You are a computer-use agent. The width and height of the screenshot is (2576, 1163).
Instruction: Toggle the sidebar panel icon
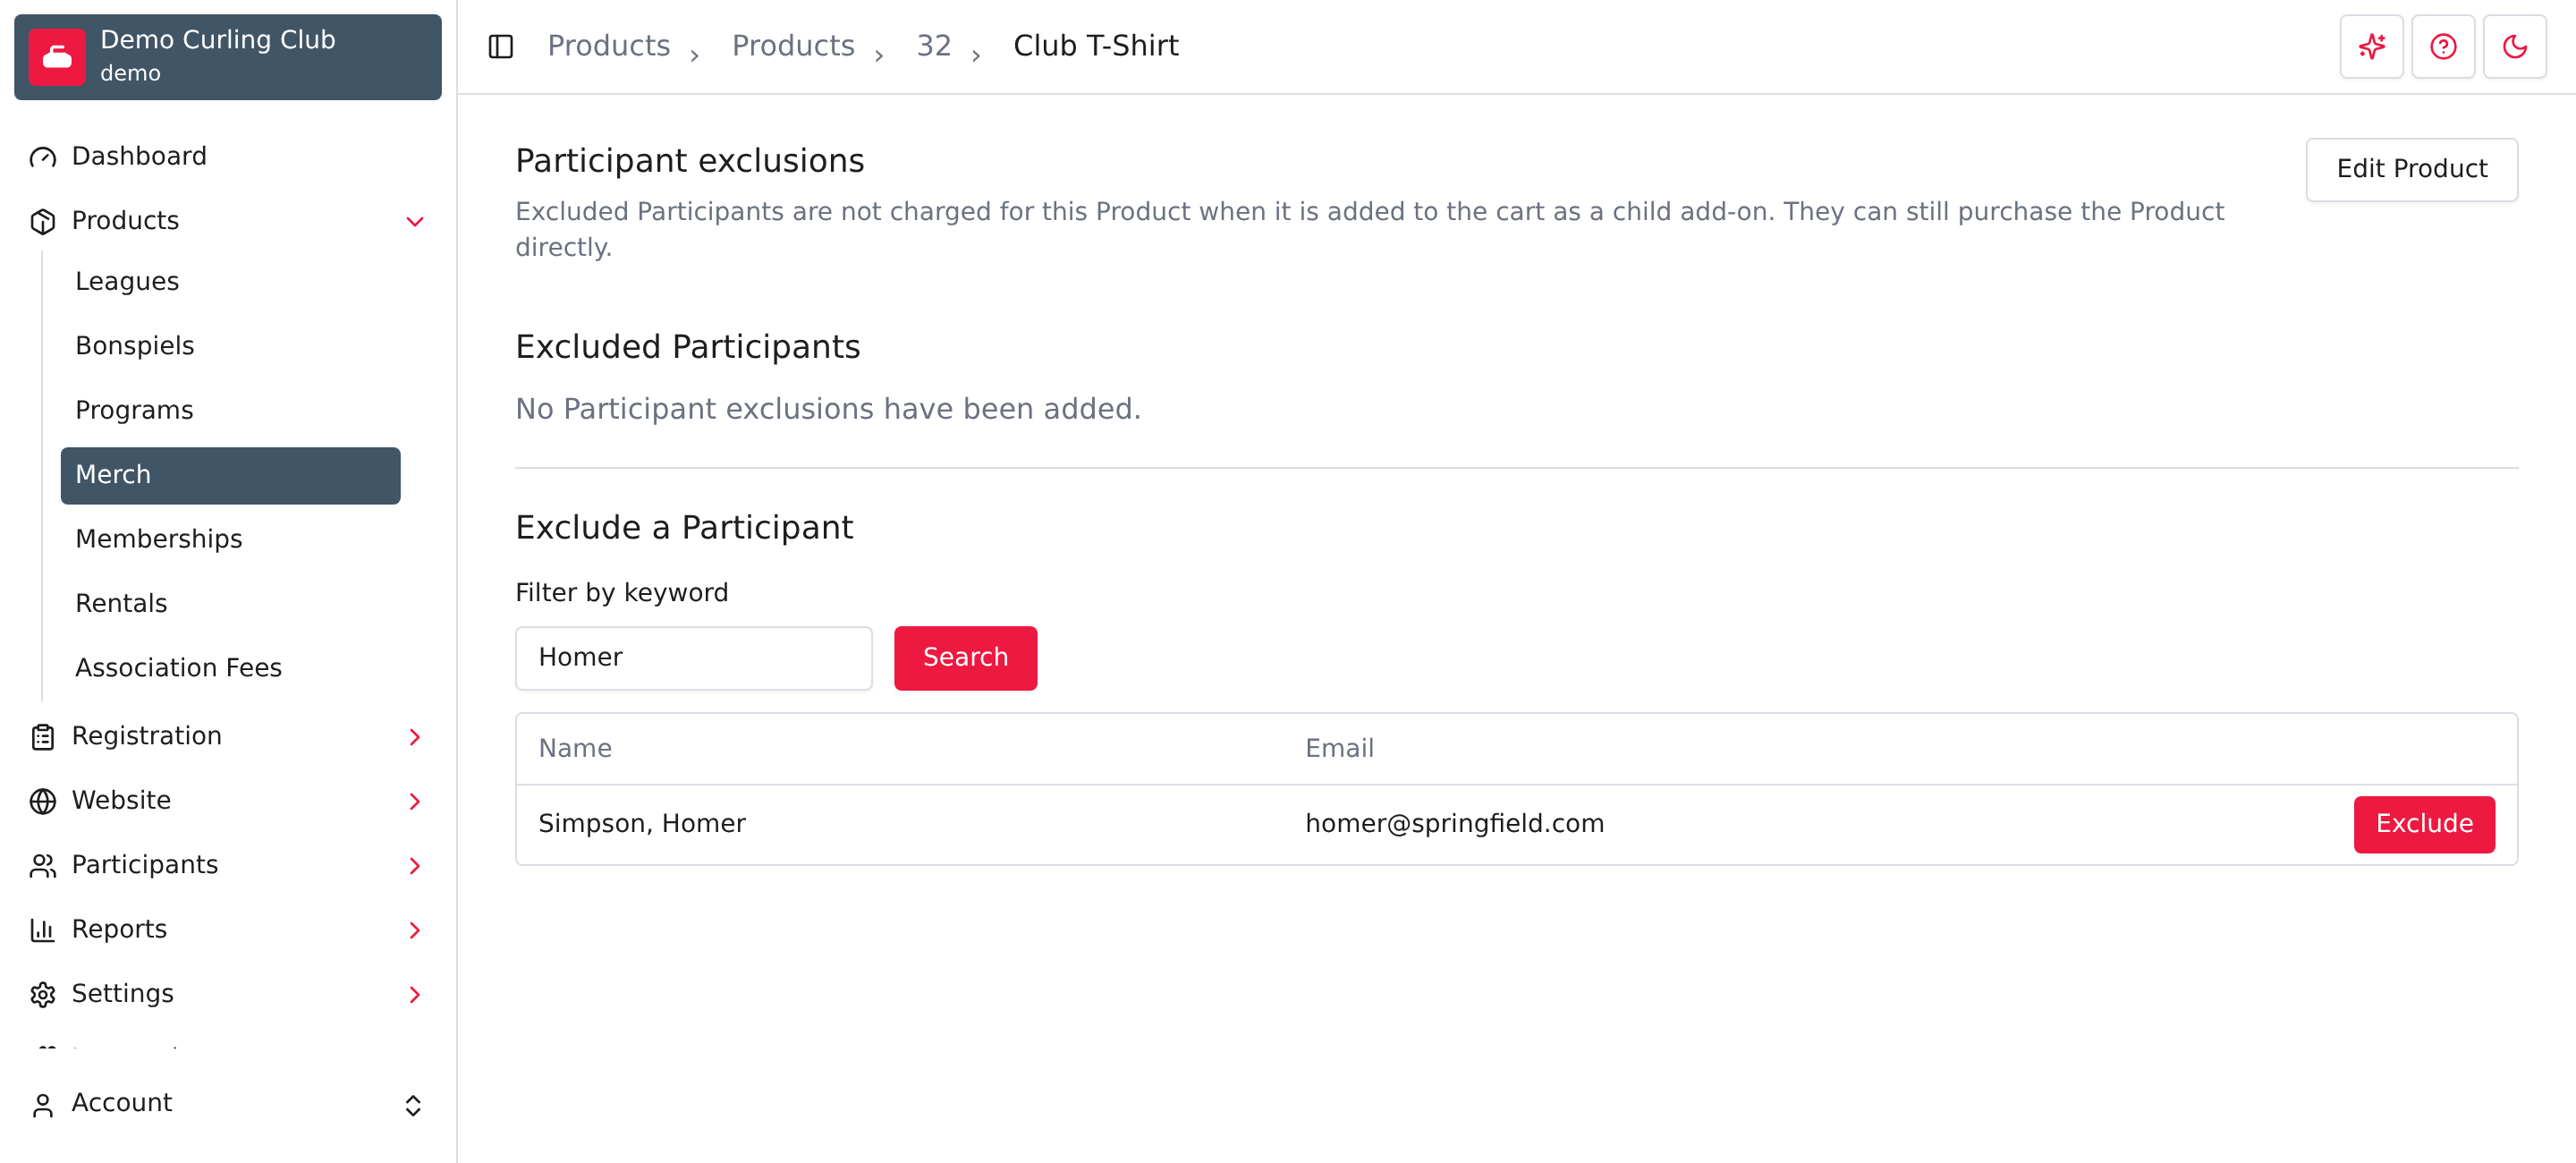[500, 46]
